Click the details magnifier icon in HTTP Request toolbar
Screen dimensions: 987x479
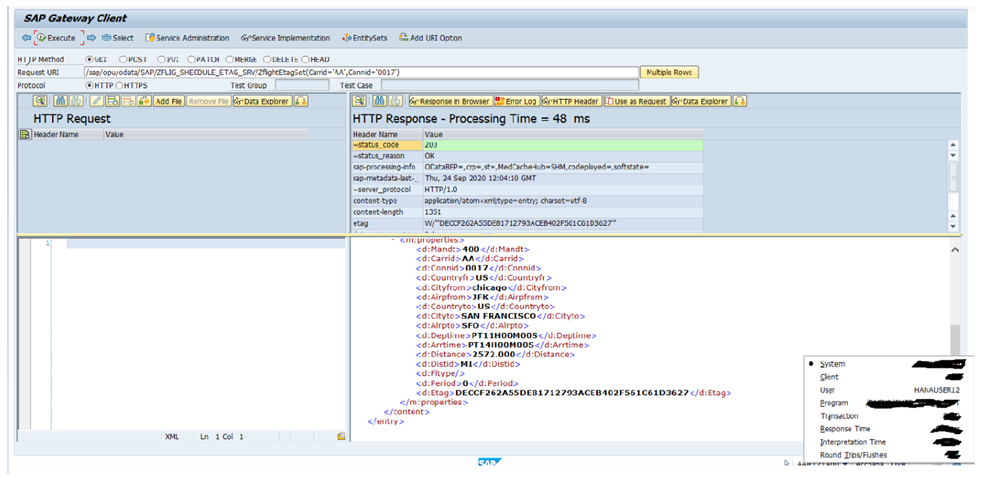click(x=40, y=101)
